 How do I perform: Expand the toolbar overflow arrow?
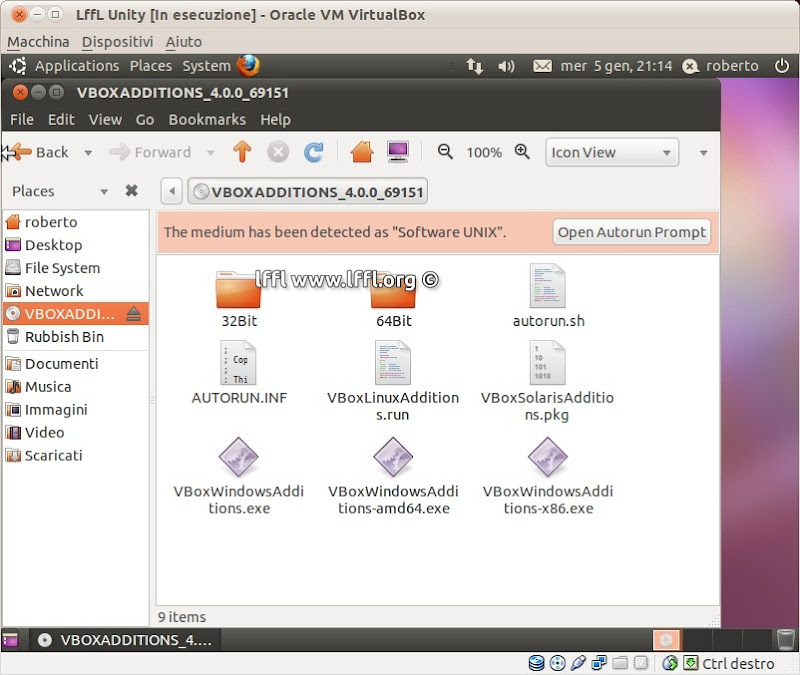(x=704, y=153)
